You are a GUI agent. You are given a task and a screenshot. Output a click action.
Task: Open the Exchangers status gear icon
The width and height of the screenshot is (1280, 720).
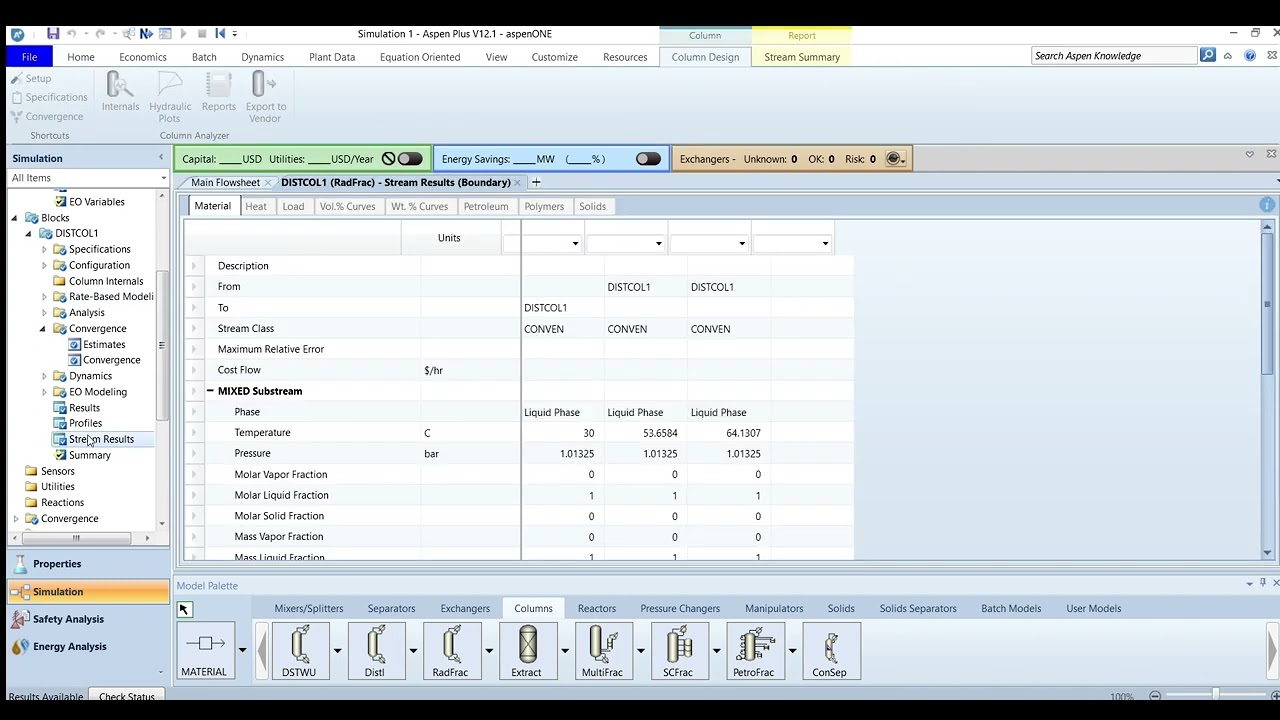coord(895,159)
